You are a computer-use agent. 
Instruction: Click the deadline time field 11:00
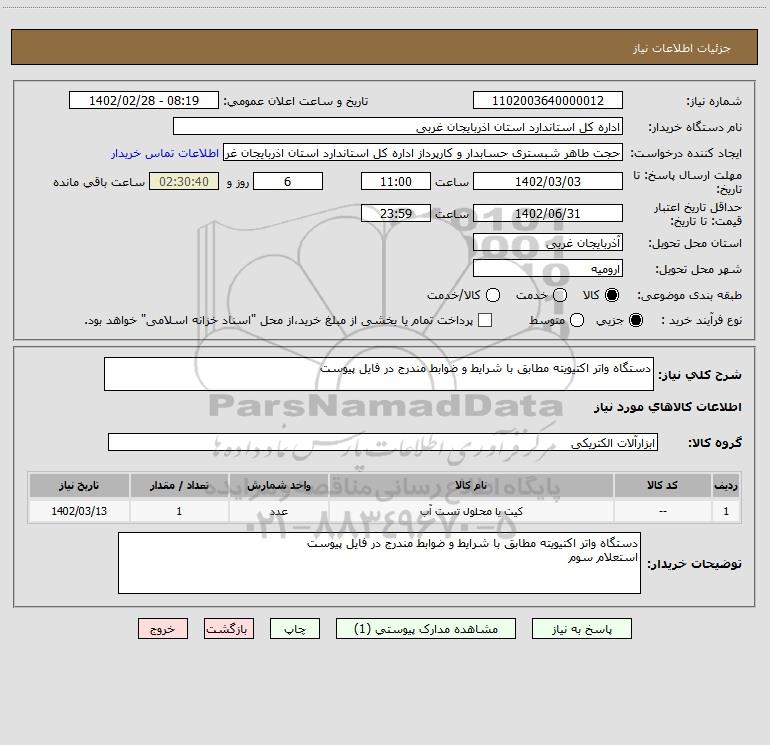[x=396, y=181]
